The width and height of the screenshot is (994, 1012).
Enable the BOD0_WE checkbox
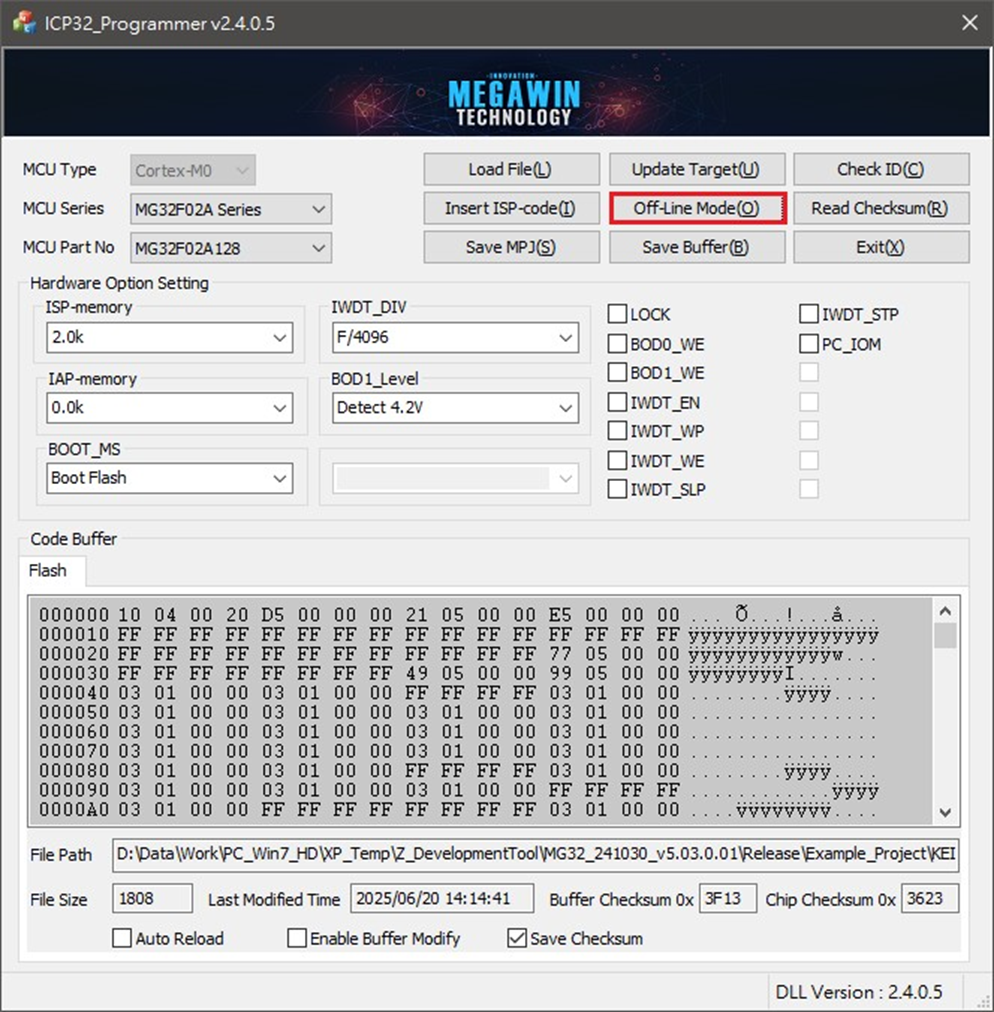point(618,343)
